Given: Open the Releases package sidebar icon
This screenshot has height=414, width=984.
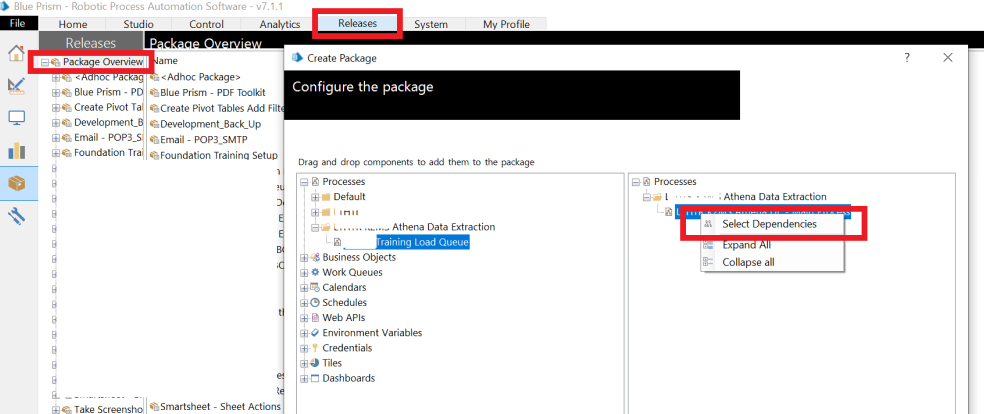Looking at the screenshot, I should [16, 184].
